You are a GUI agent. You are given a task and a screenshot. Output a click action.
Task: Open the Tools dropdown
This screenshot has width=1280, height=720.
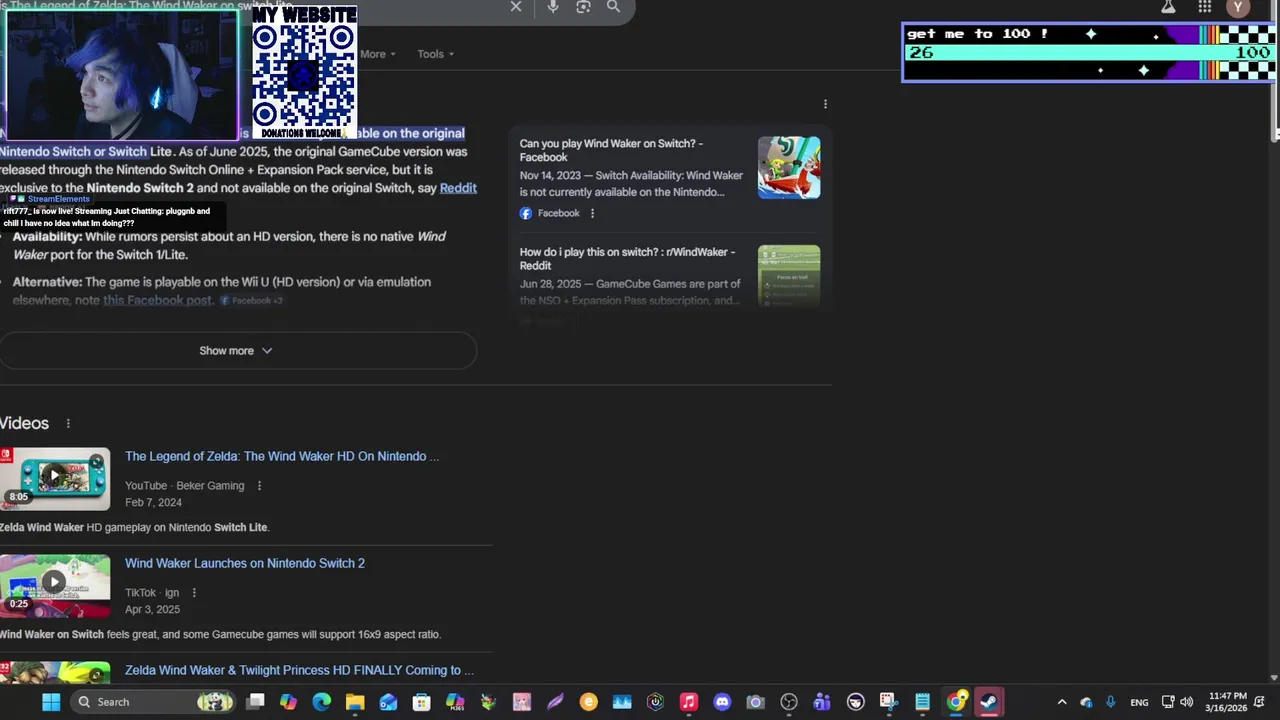436,54
